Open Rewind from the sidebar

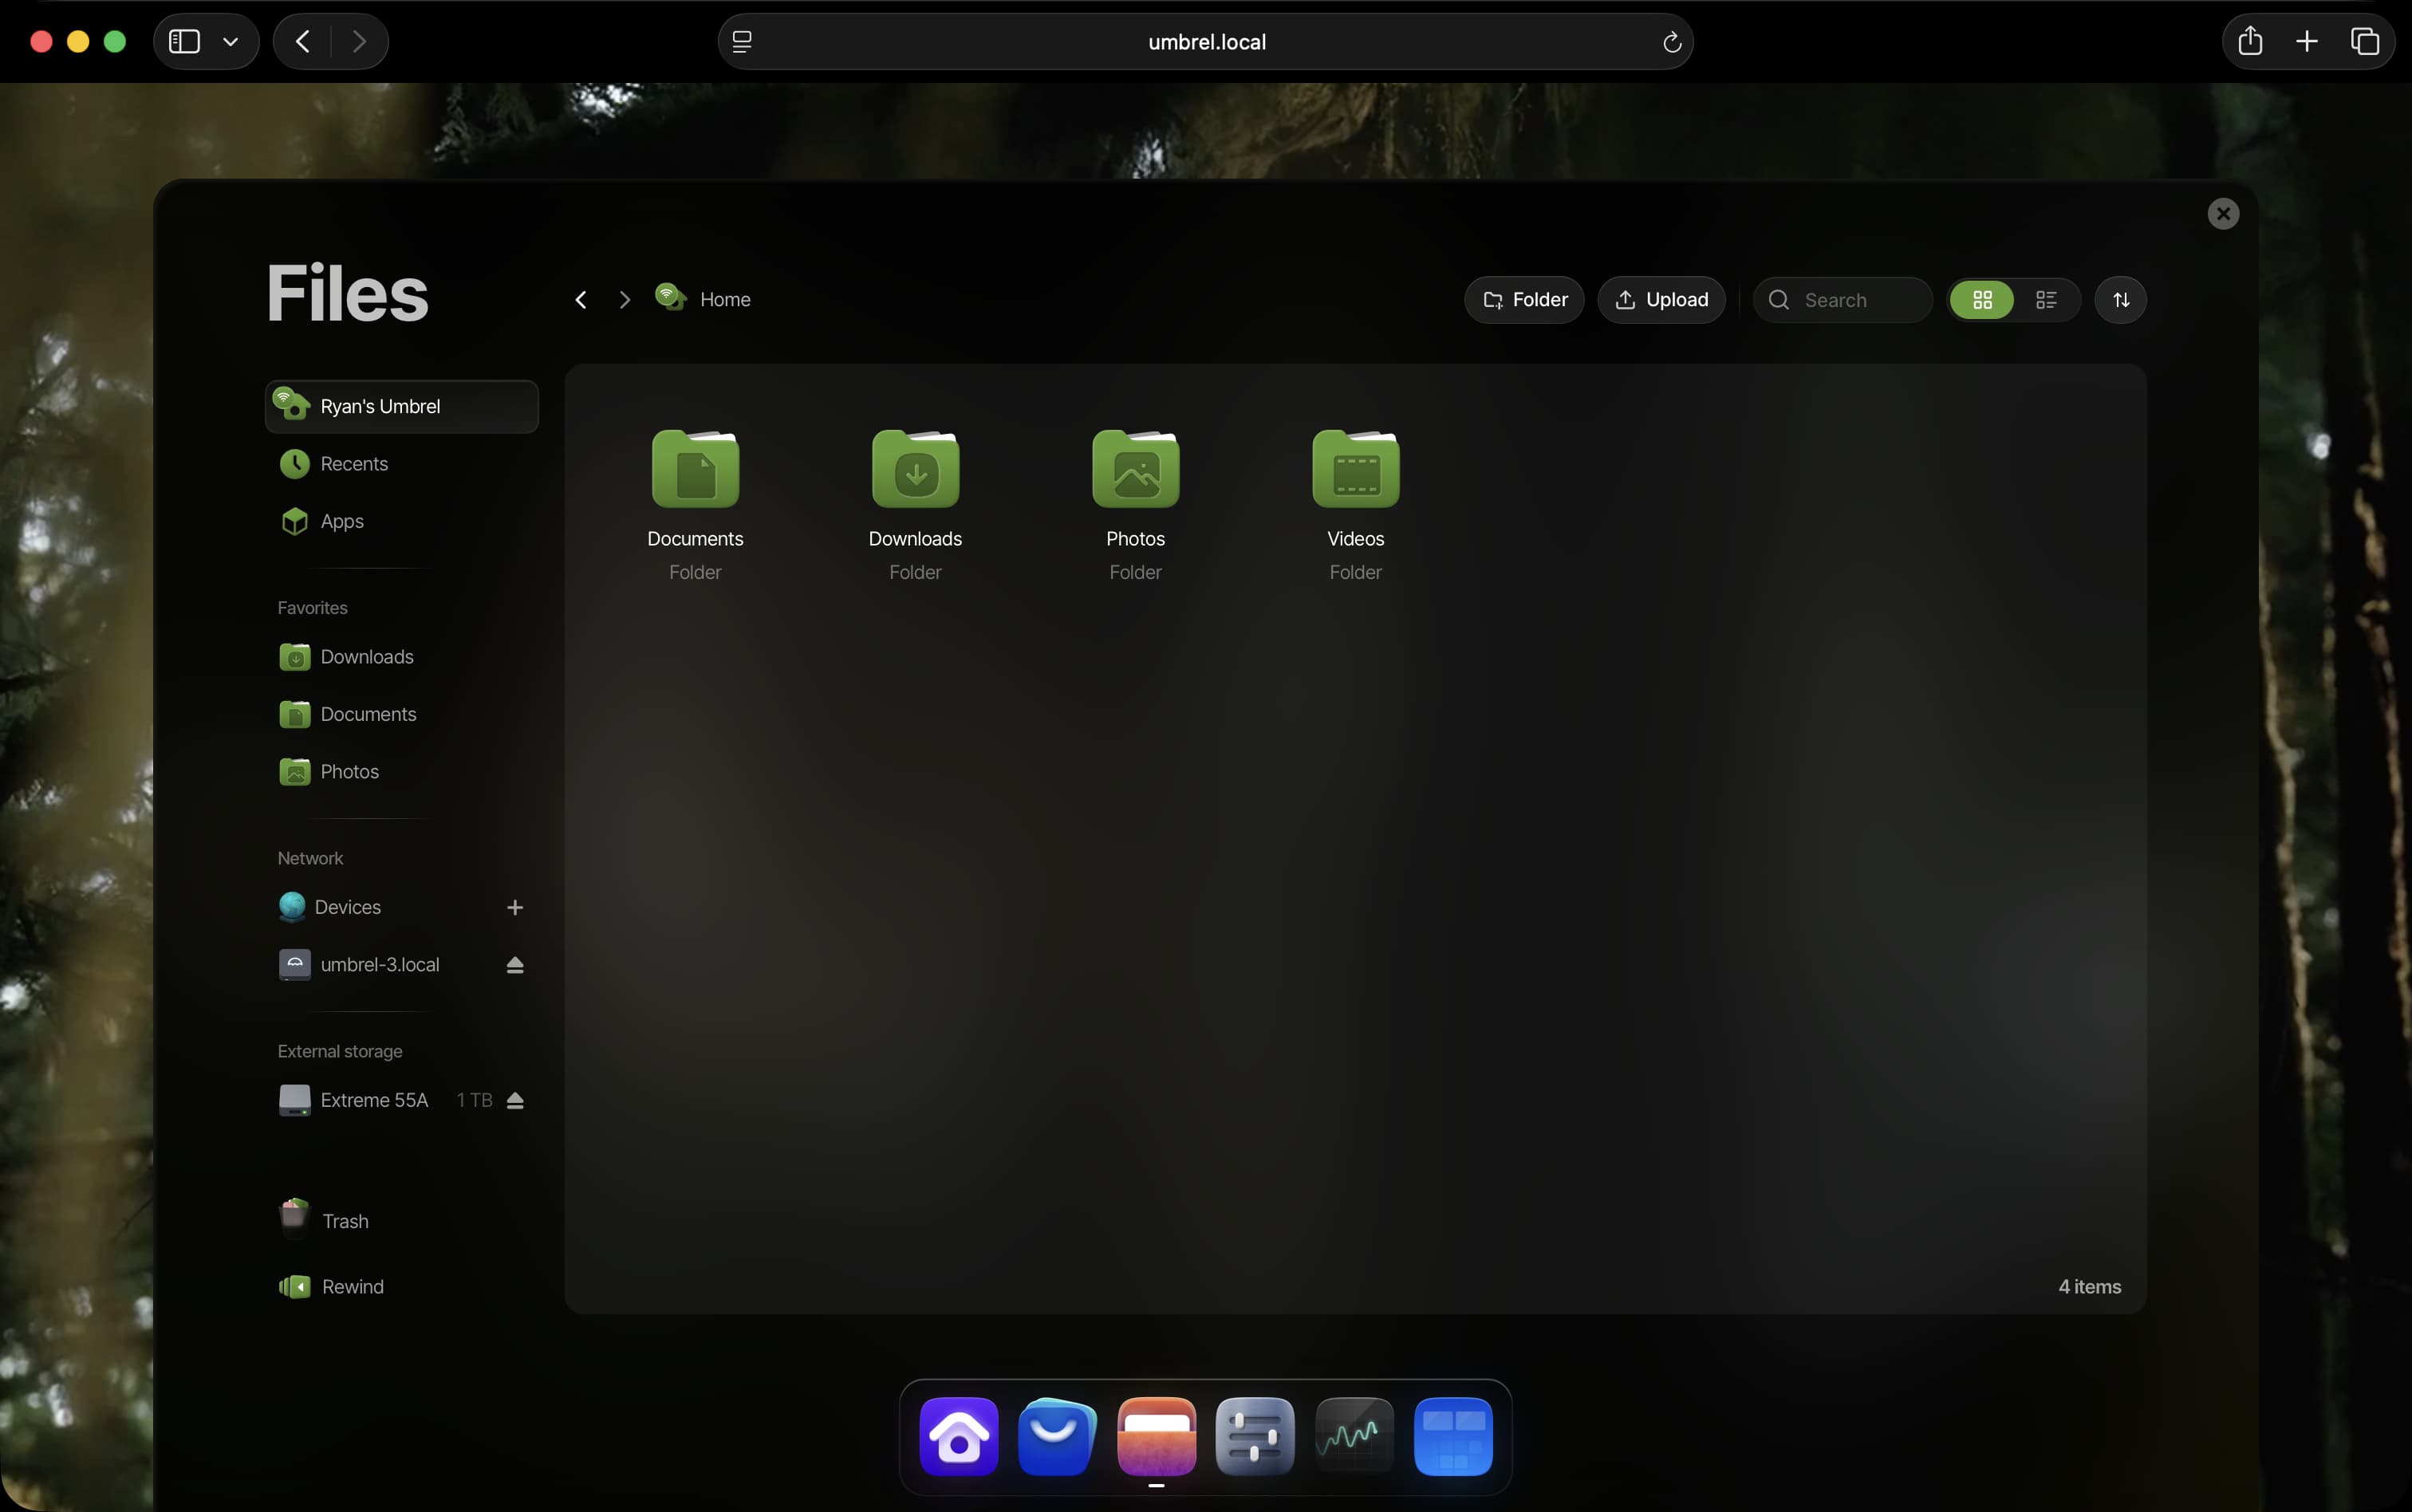click(352, 1286)
